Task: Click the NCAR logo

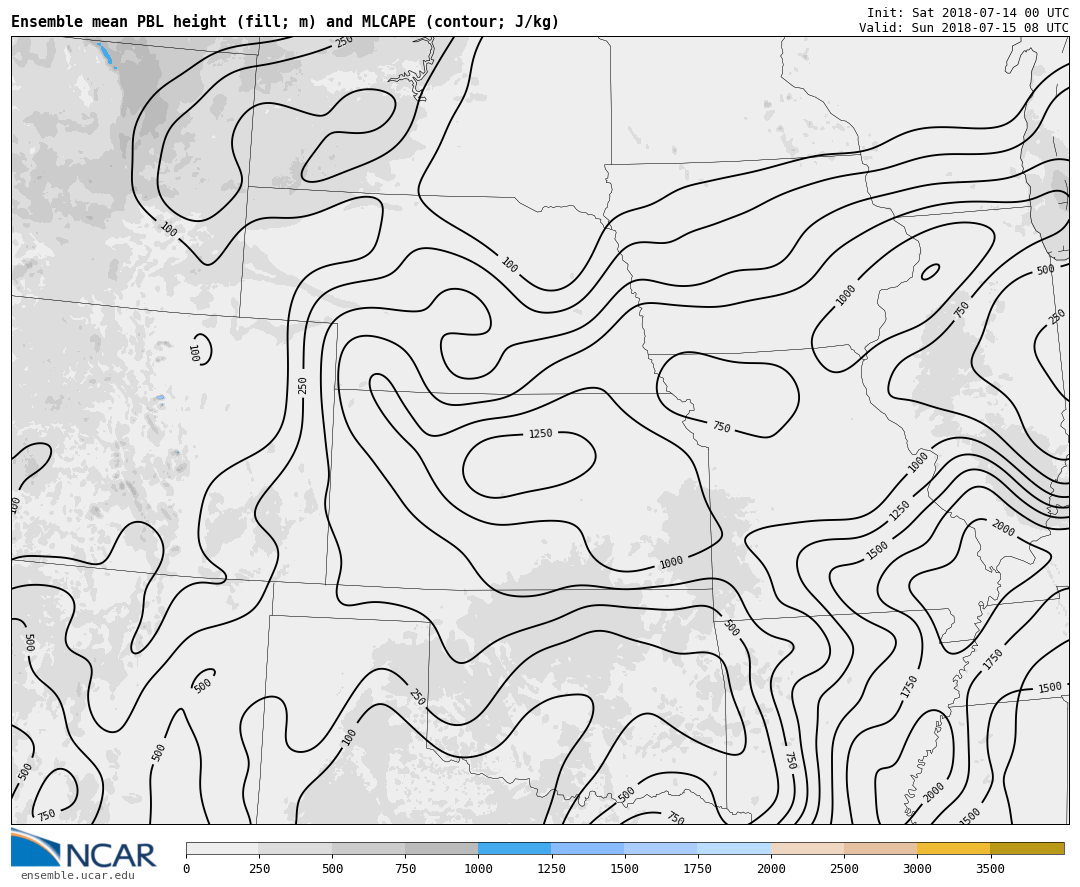Action: [83, 849]
